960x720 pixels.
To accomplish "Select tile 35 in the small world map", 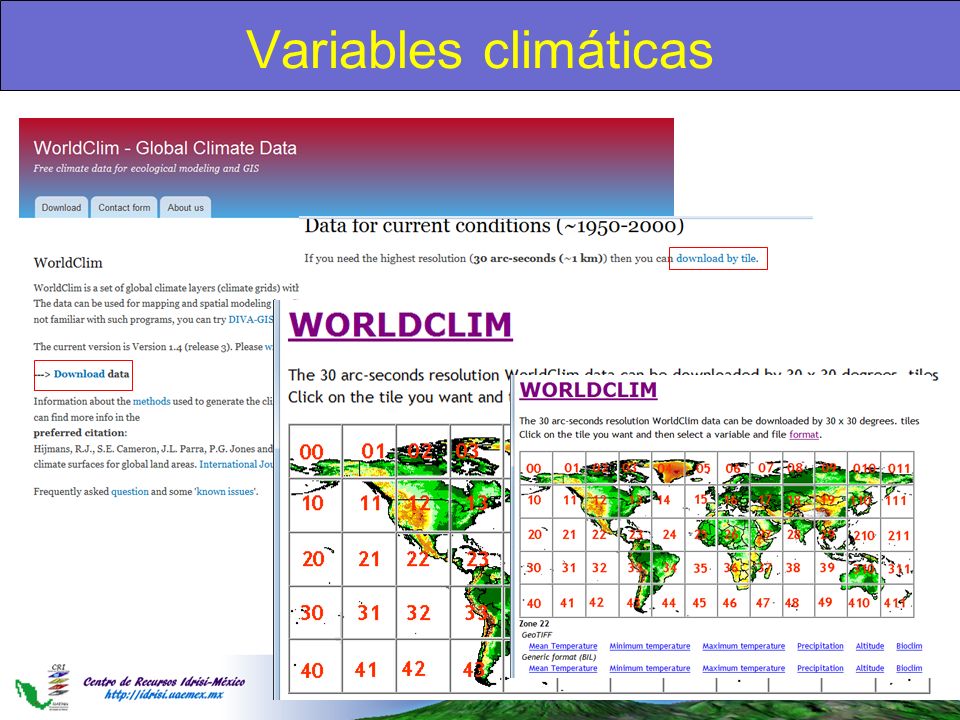I will click(700, 568).
